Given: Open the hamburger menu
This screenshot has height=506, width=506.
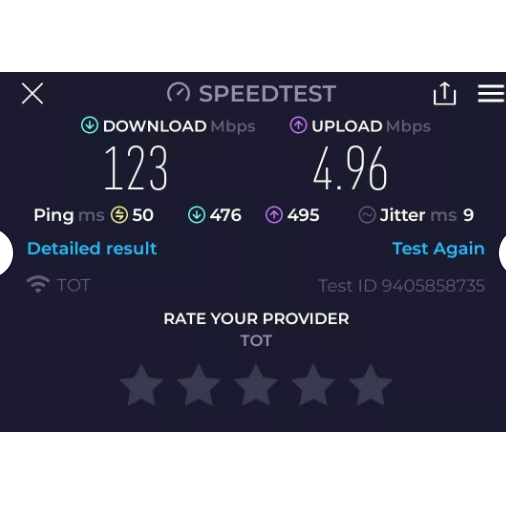Looking at the screenshot, I should (x=491, y=94).
